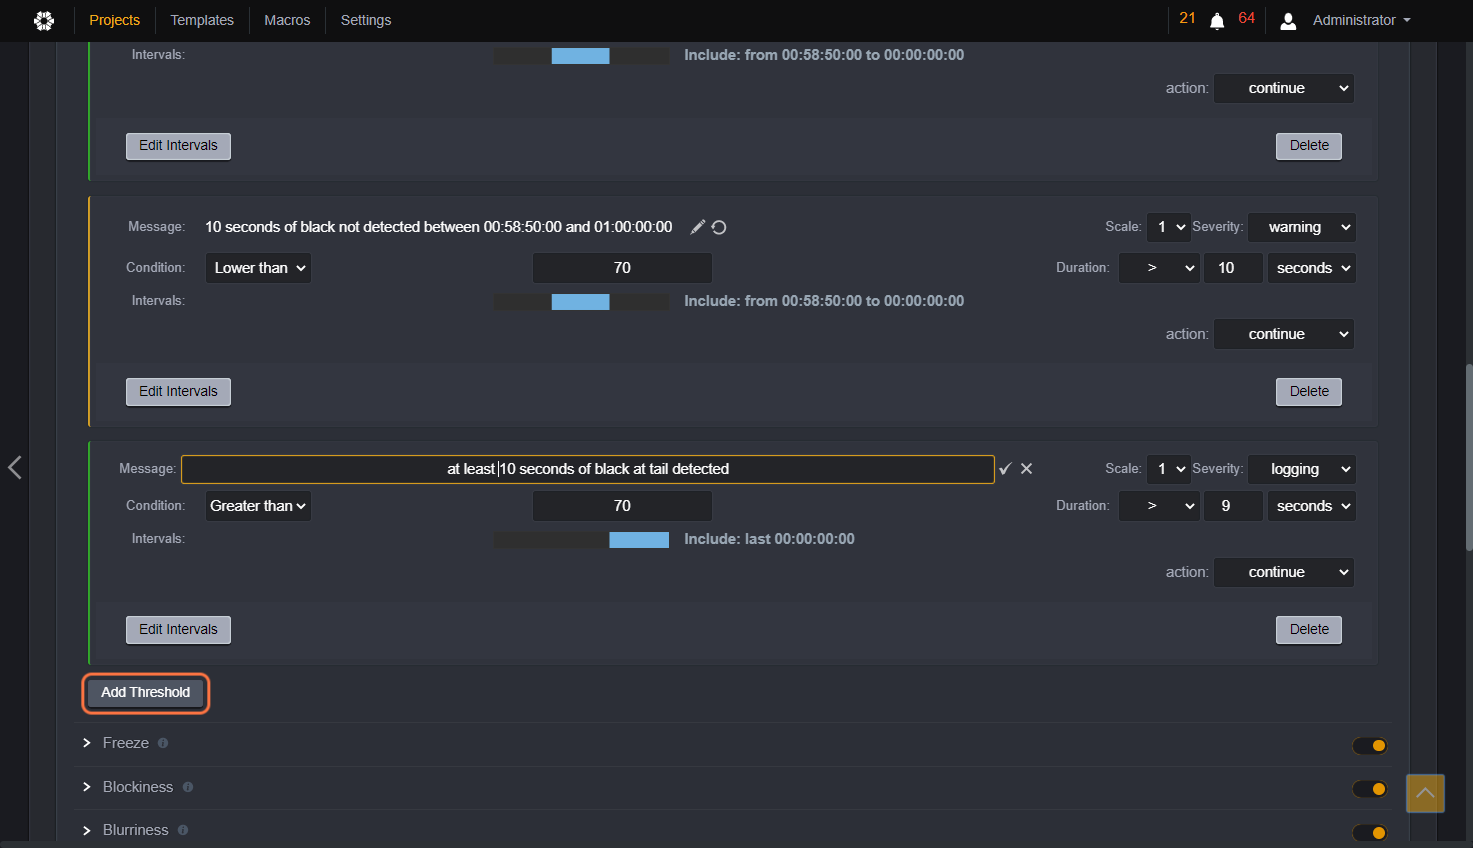Edit the '10 seconds of black not detected' message
Screen dimensions: 1473x848
click(x=698, y=227)
